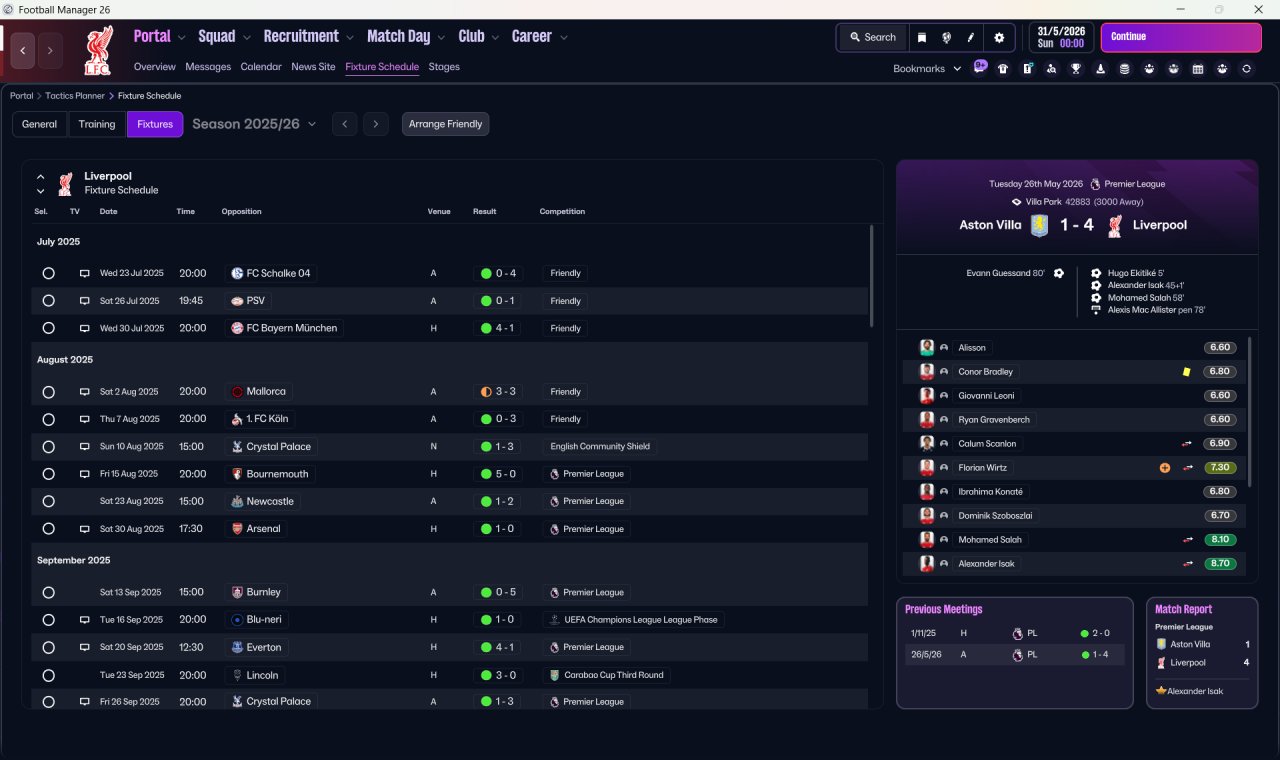Click the Tactics Planner breadcrumb link
Image resolution: width=1280 pixels, height=760 pixels.
[75, 96]
